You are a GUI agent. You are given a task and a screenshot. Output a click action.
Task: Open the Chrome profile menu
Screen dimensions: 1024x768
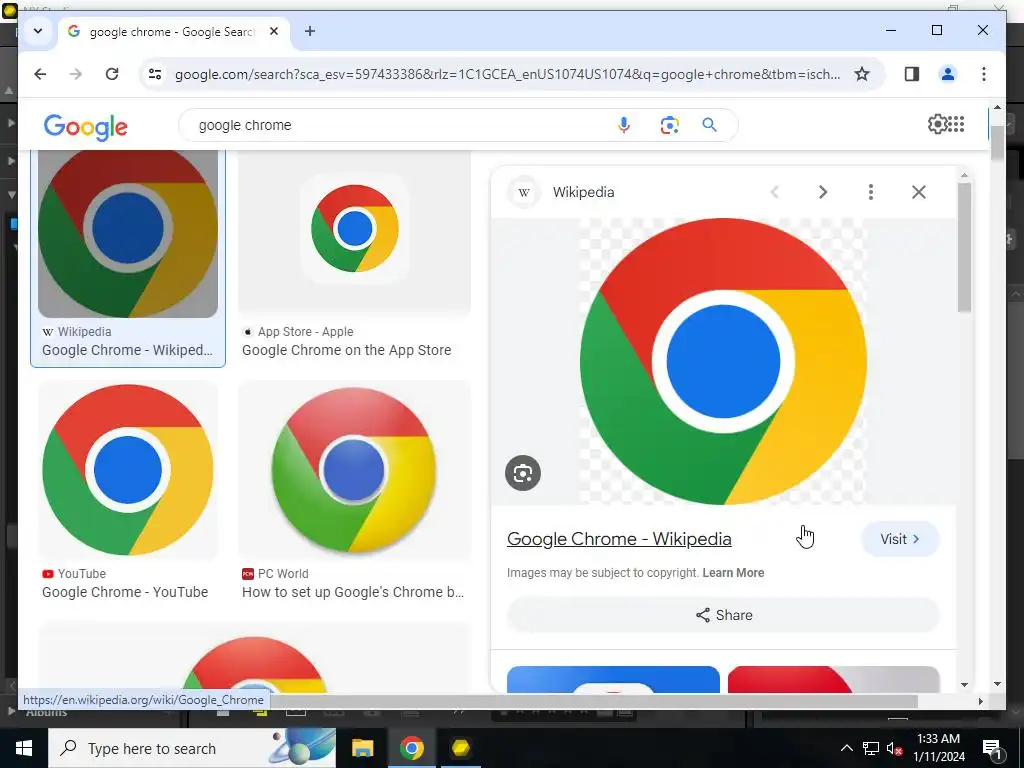(948, 74)
